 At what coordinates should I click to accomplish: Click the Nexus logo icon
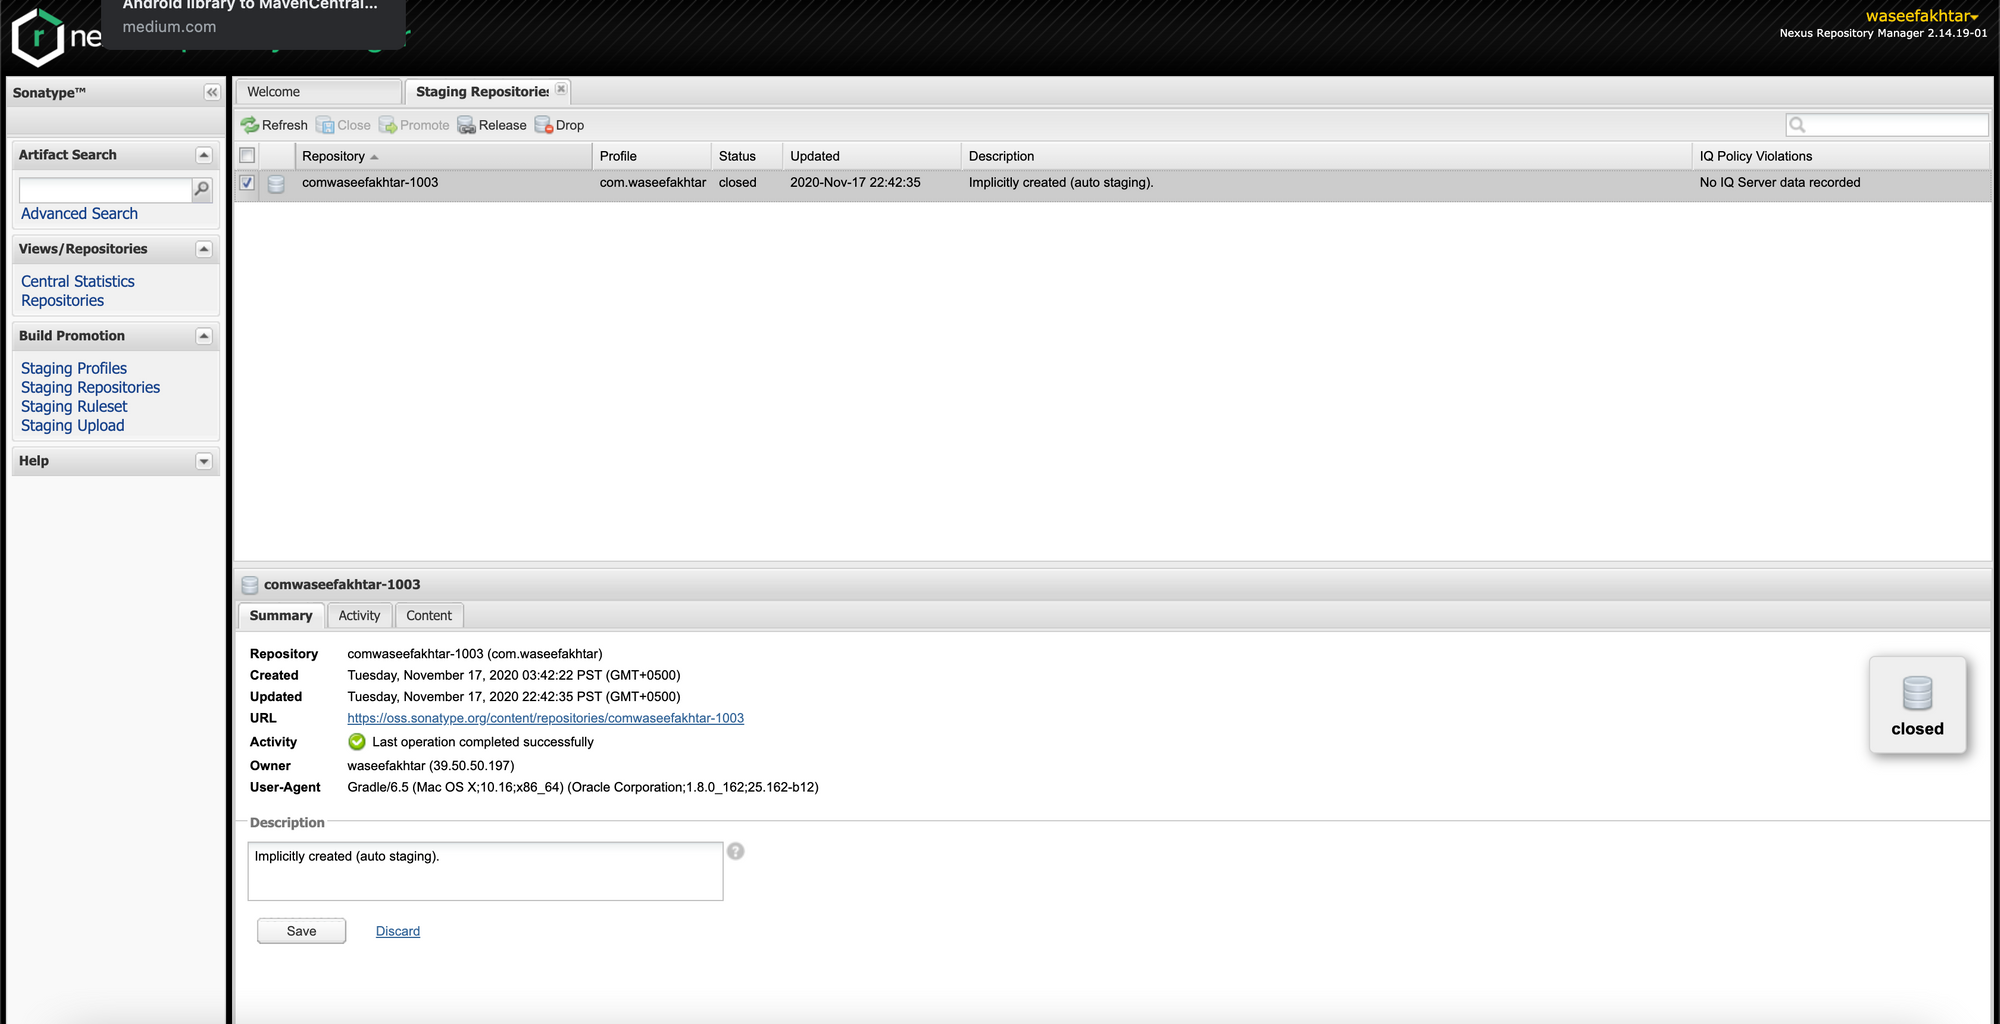(38, 38)
